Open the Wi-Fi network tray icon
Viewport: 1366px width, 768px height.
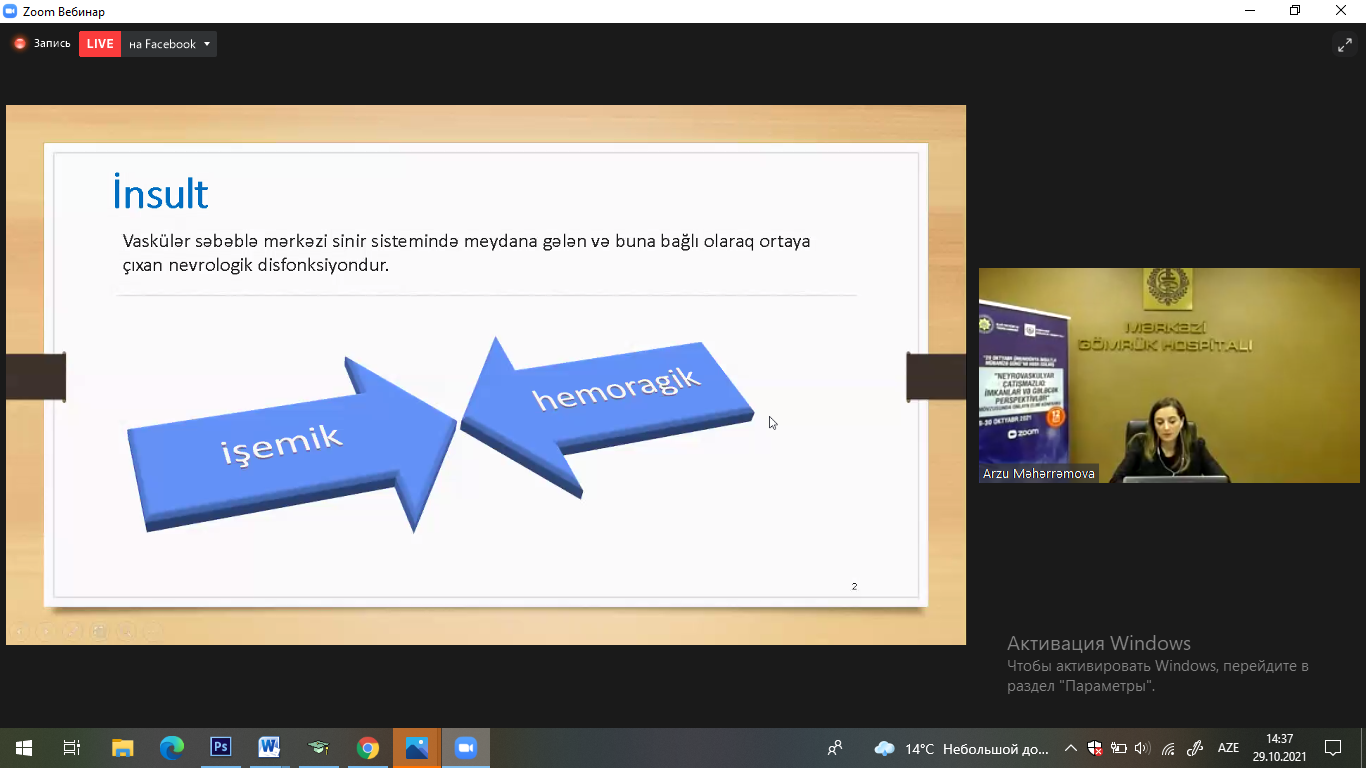(x=1168, y=748)
